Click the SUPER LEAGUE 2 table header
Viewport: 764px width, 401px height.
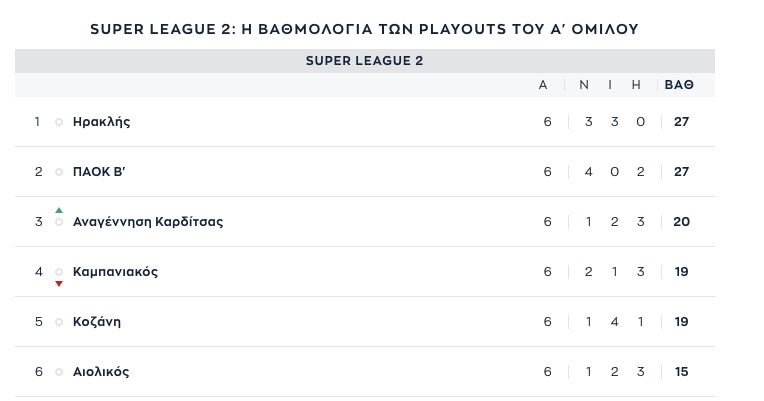(x=364, y=61)
